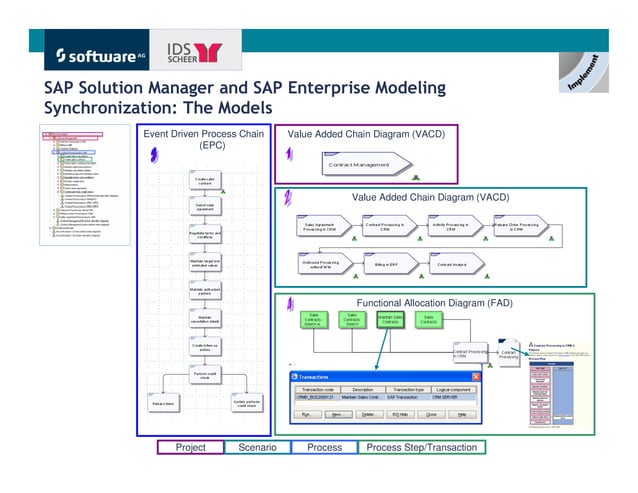This screenshot has height=493, width=638.
Task: Open the Help button in Transactions dialog
Action: click(x=462, y=414)
